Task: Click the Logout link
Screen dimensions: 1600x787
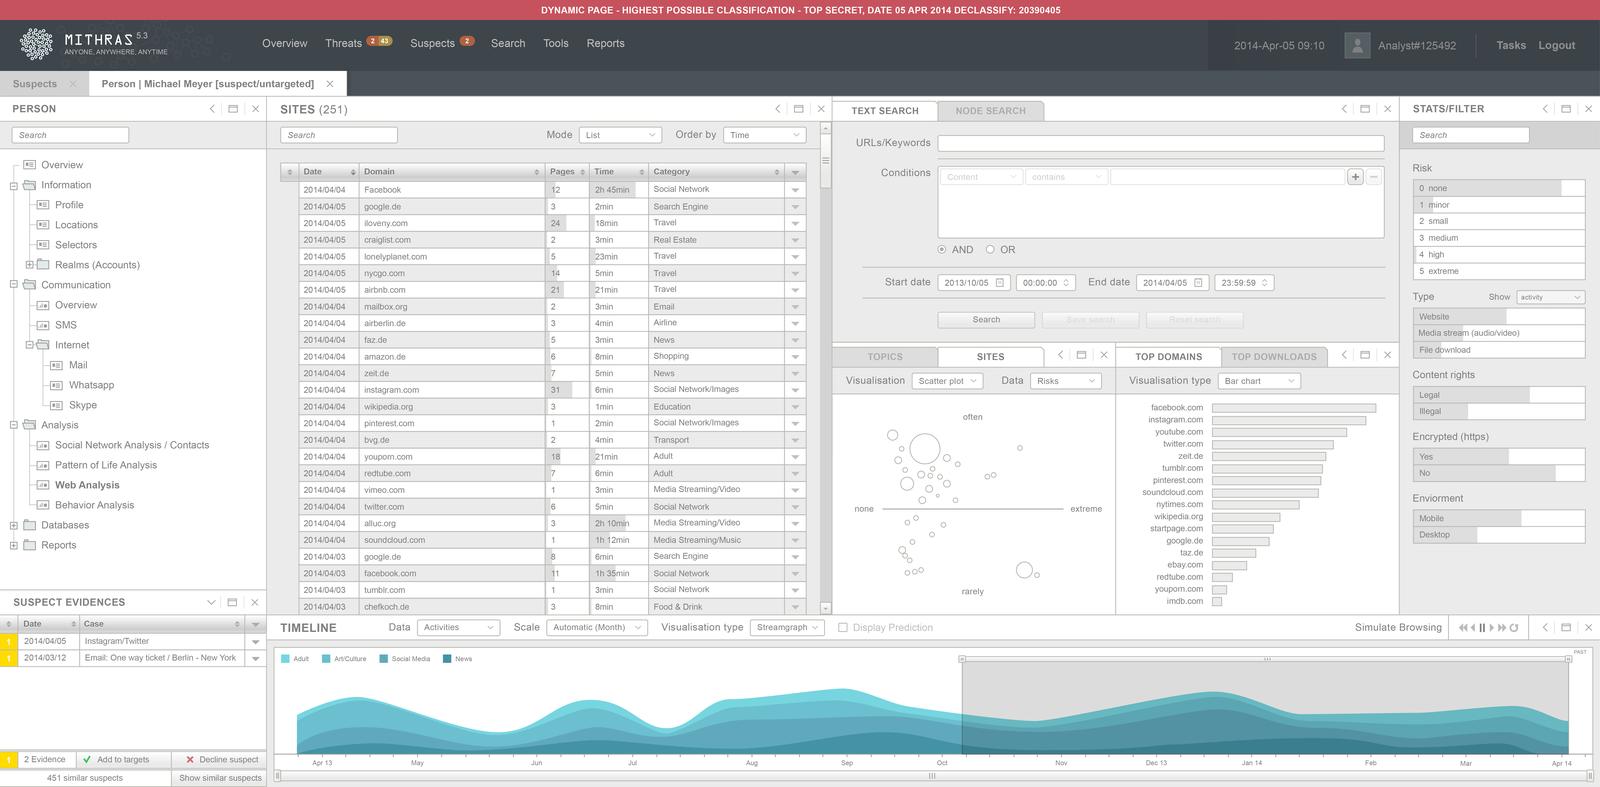Action: click(1556, 45)
